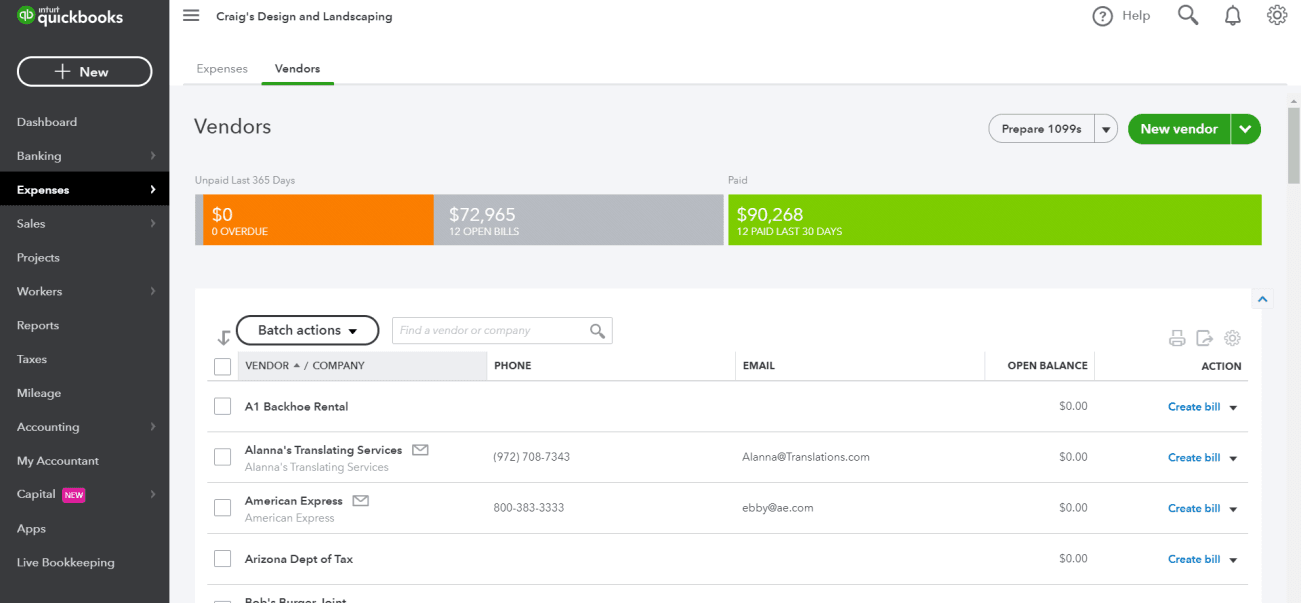Click Create bill for American Express
Image resolution: width=1301 pixels, height=603 pixels.
tap(1194, 509)
